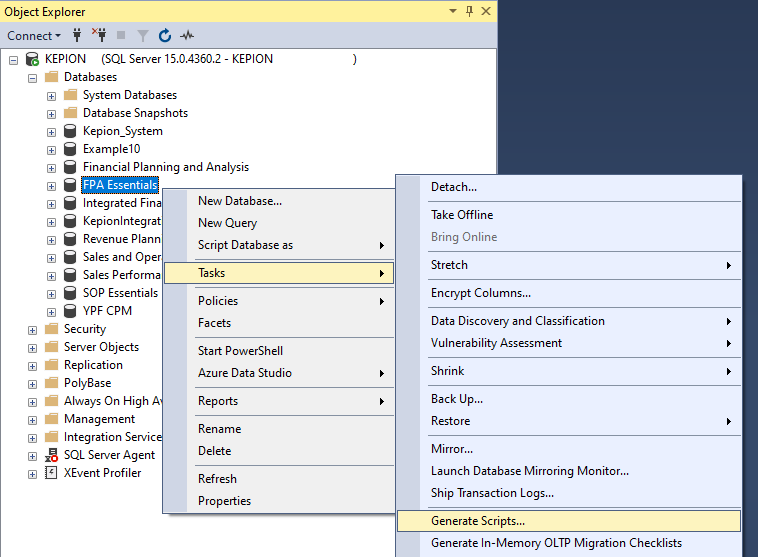Click the SQL Server Agent icon
The image size is (758, 557).
[51, 455]
